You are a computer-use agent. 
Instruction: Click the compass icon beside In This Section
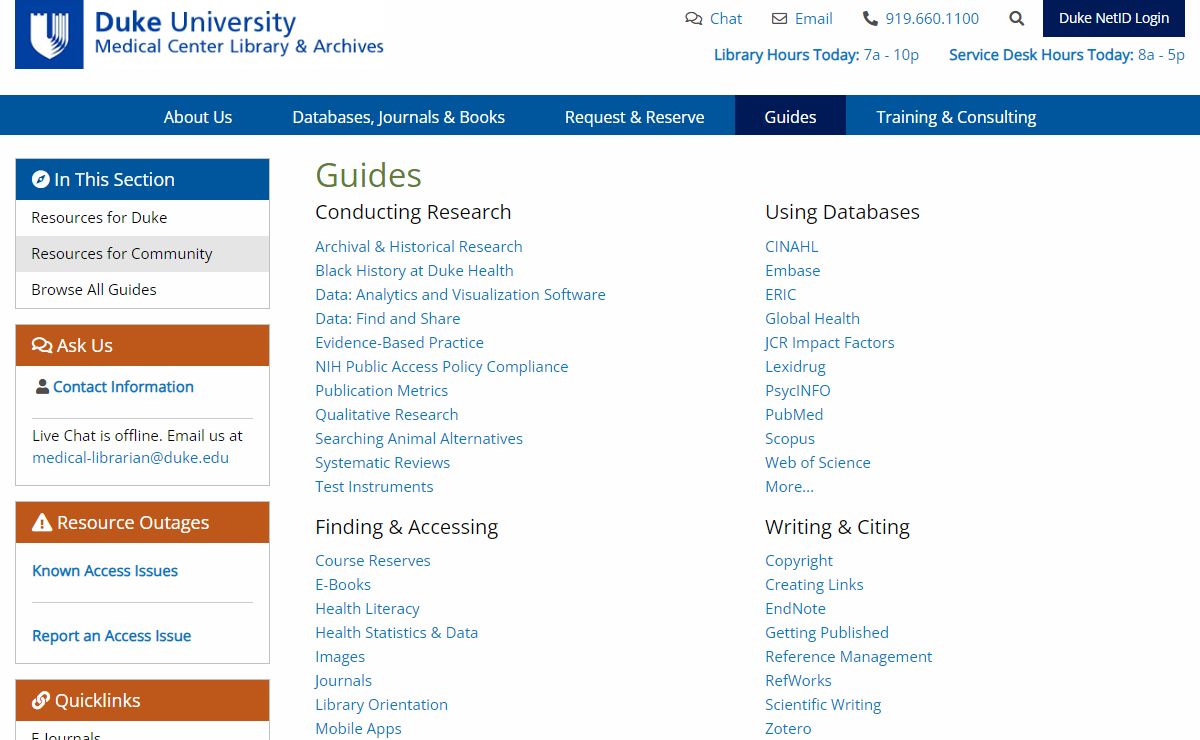click(x=41, y=179)
